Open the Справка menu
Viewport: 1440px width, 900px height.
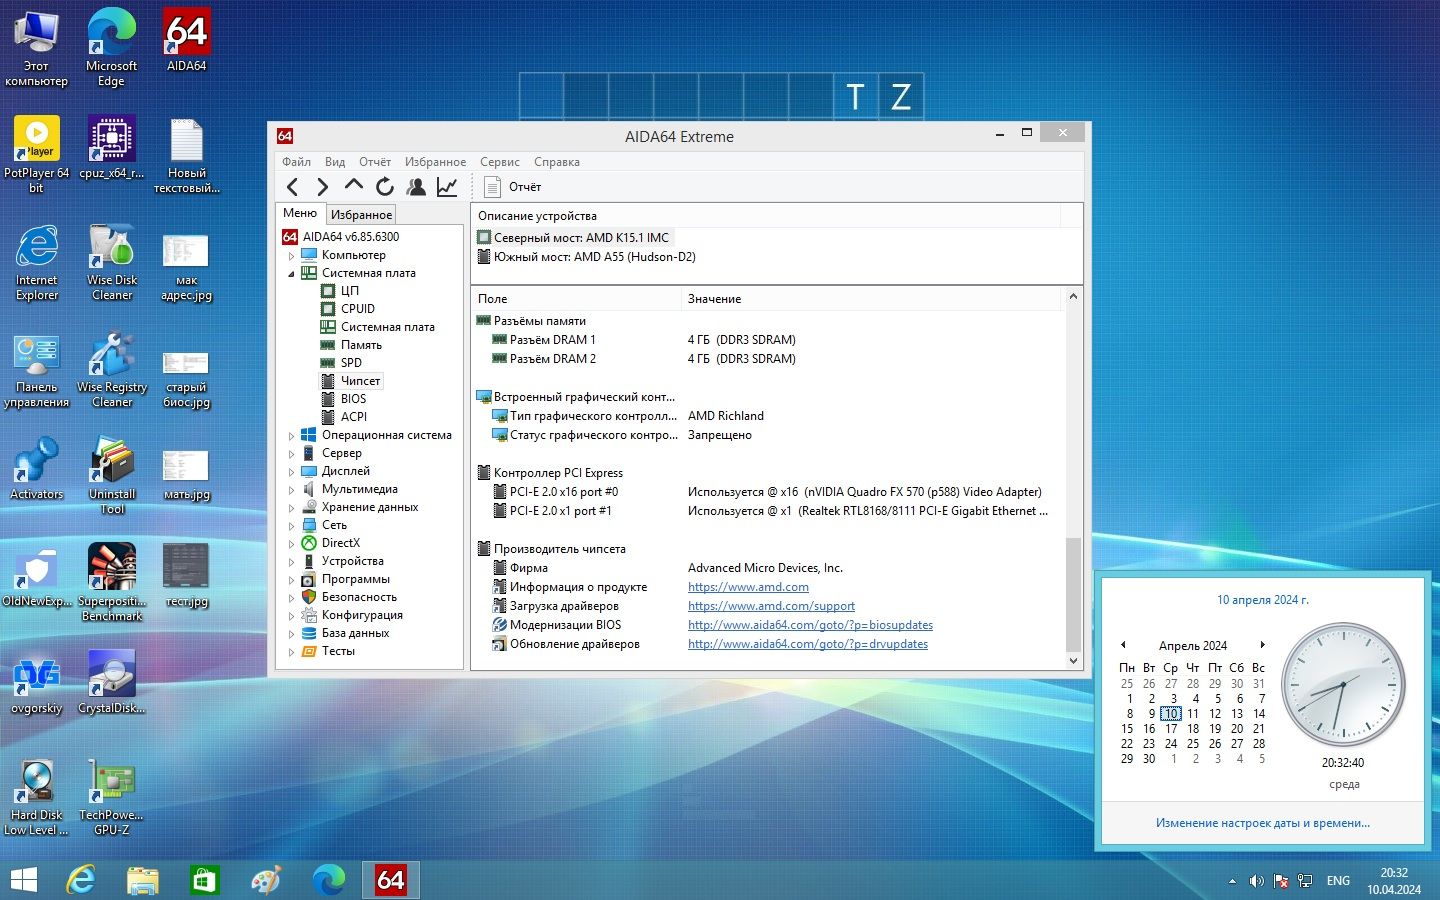tap(557, 162)
